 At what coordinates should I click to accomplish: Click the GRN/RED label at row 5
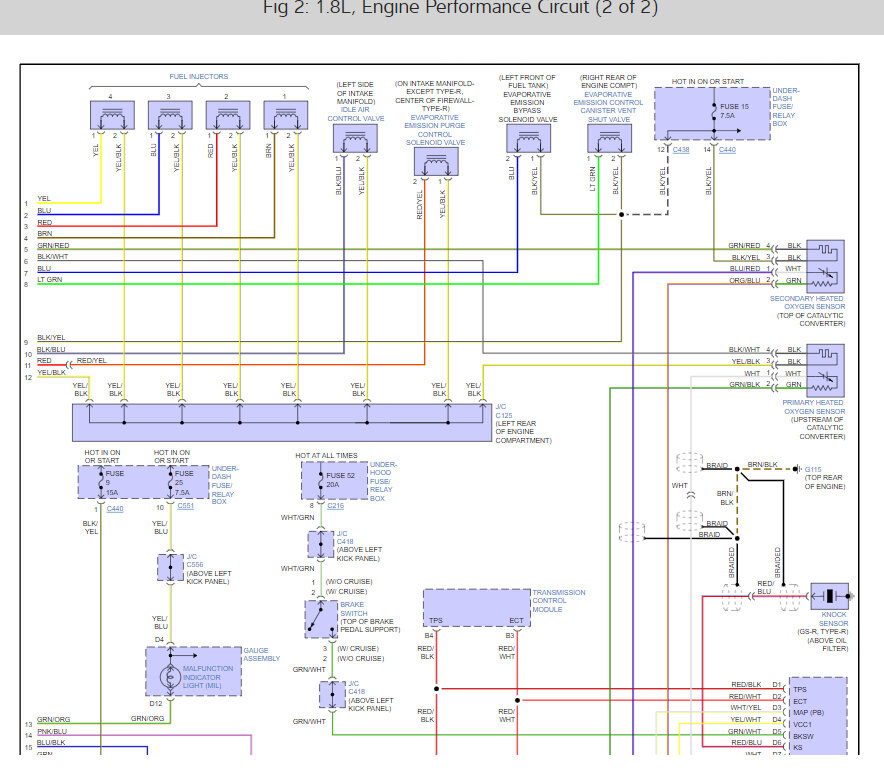tap(53, 245)
